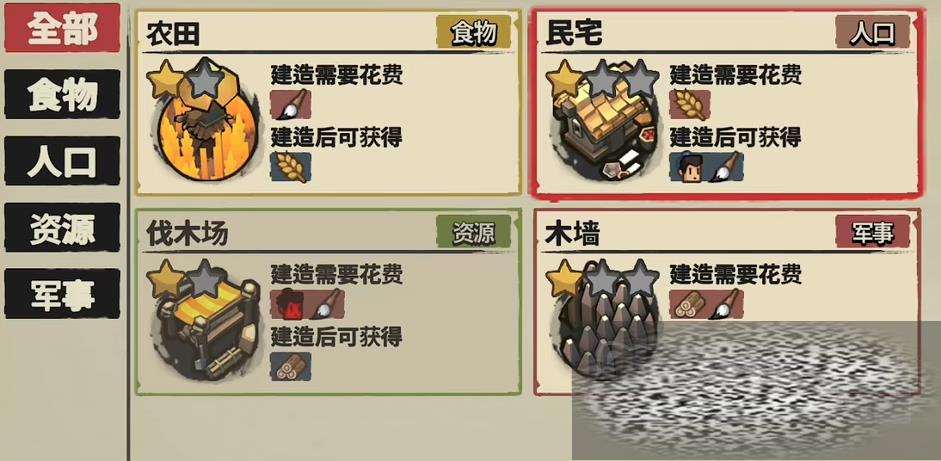
Task: Click the 伐木场 lumber mill icon
Action: [203, 322]
